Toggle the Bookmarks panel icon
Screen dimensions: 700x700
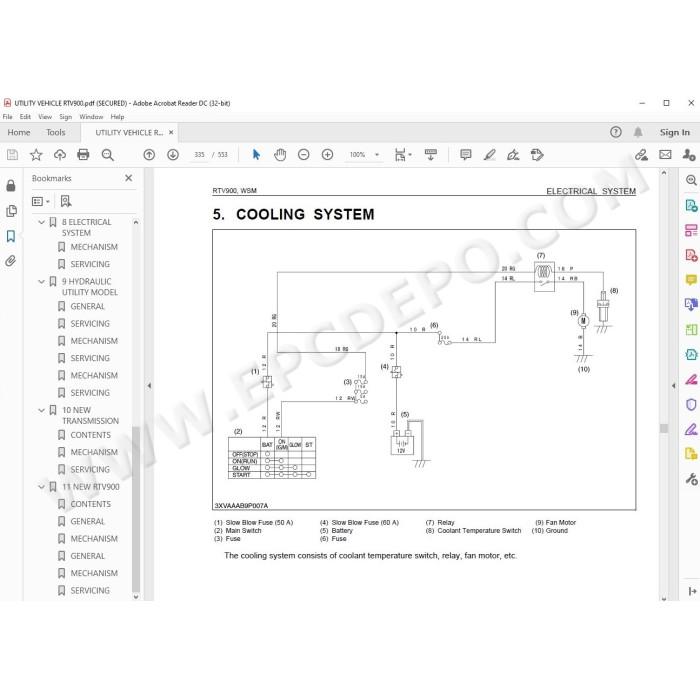tap(11, 236)
